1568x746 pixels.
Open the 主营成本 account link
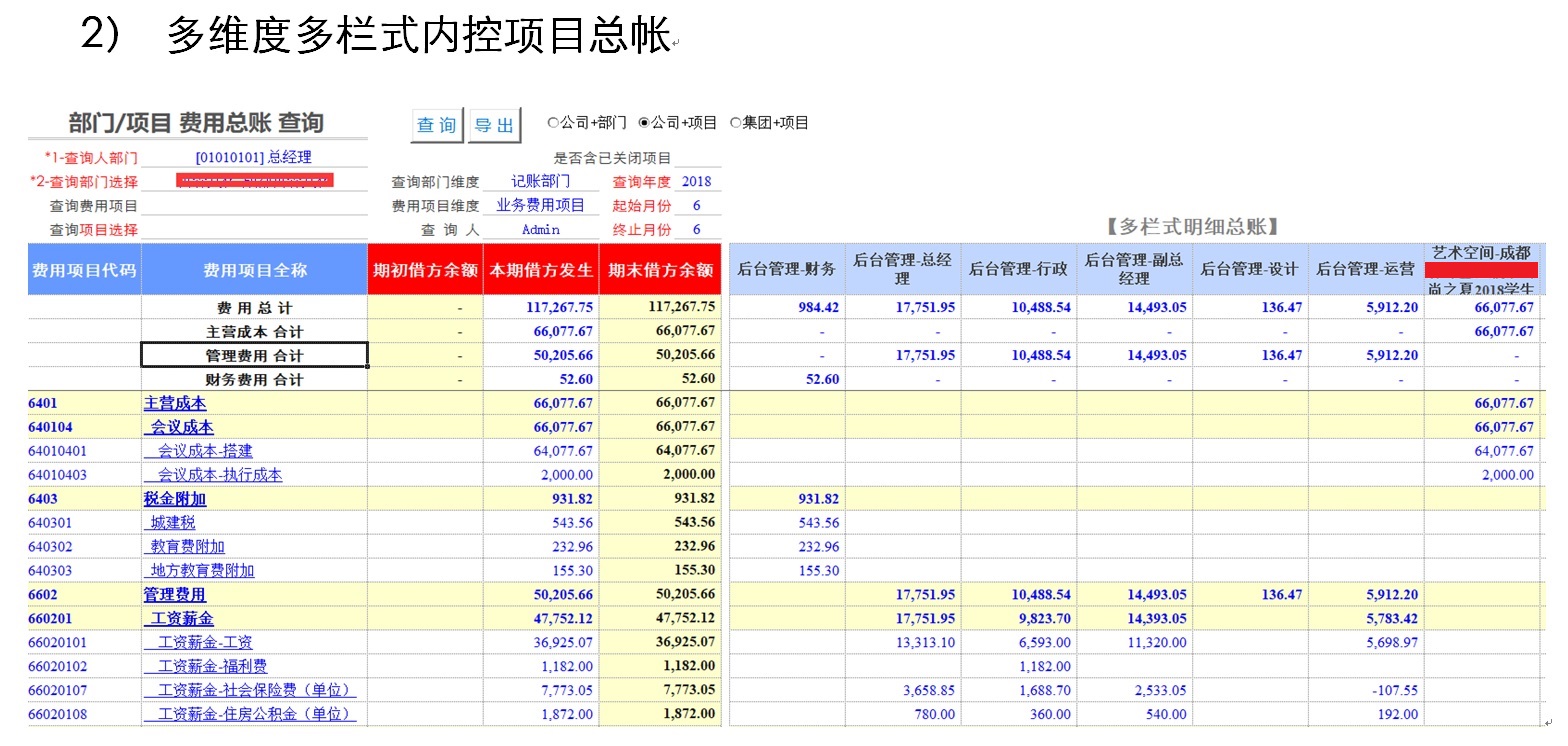(x=175, y=403)
